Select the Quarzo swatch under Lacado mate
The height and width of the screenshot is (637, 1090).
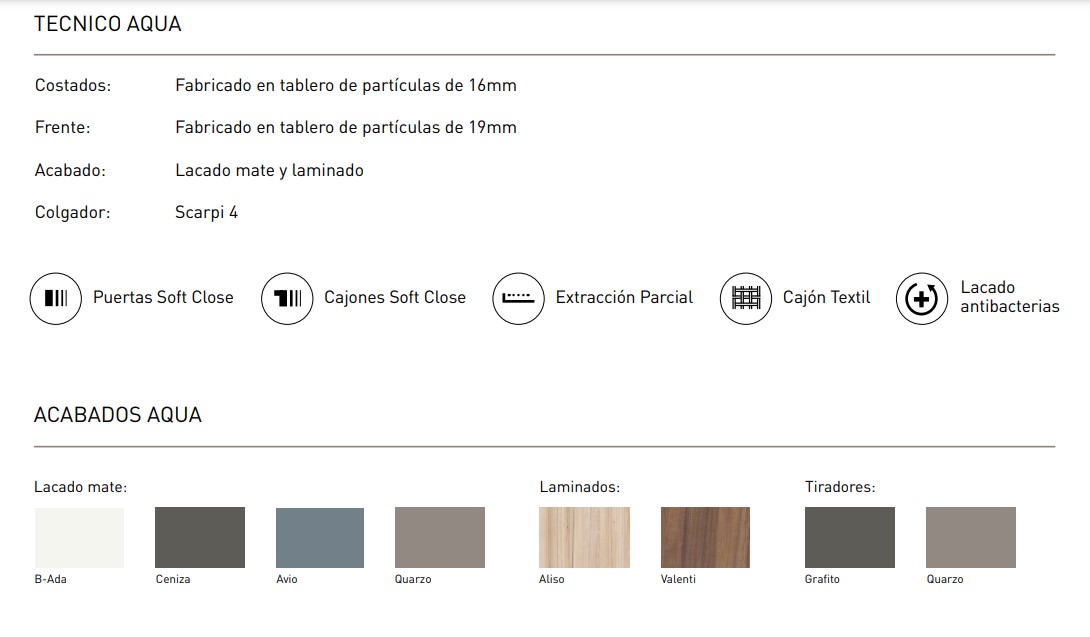[440, 538]
